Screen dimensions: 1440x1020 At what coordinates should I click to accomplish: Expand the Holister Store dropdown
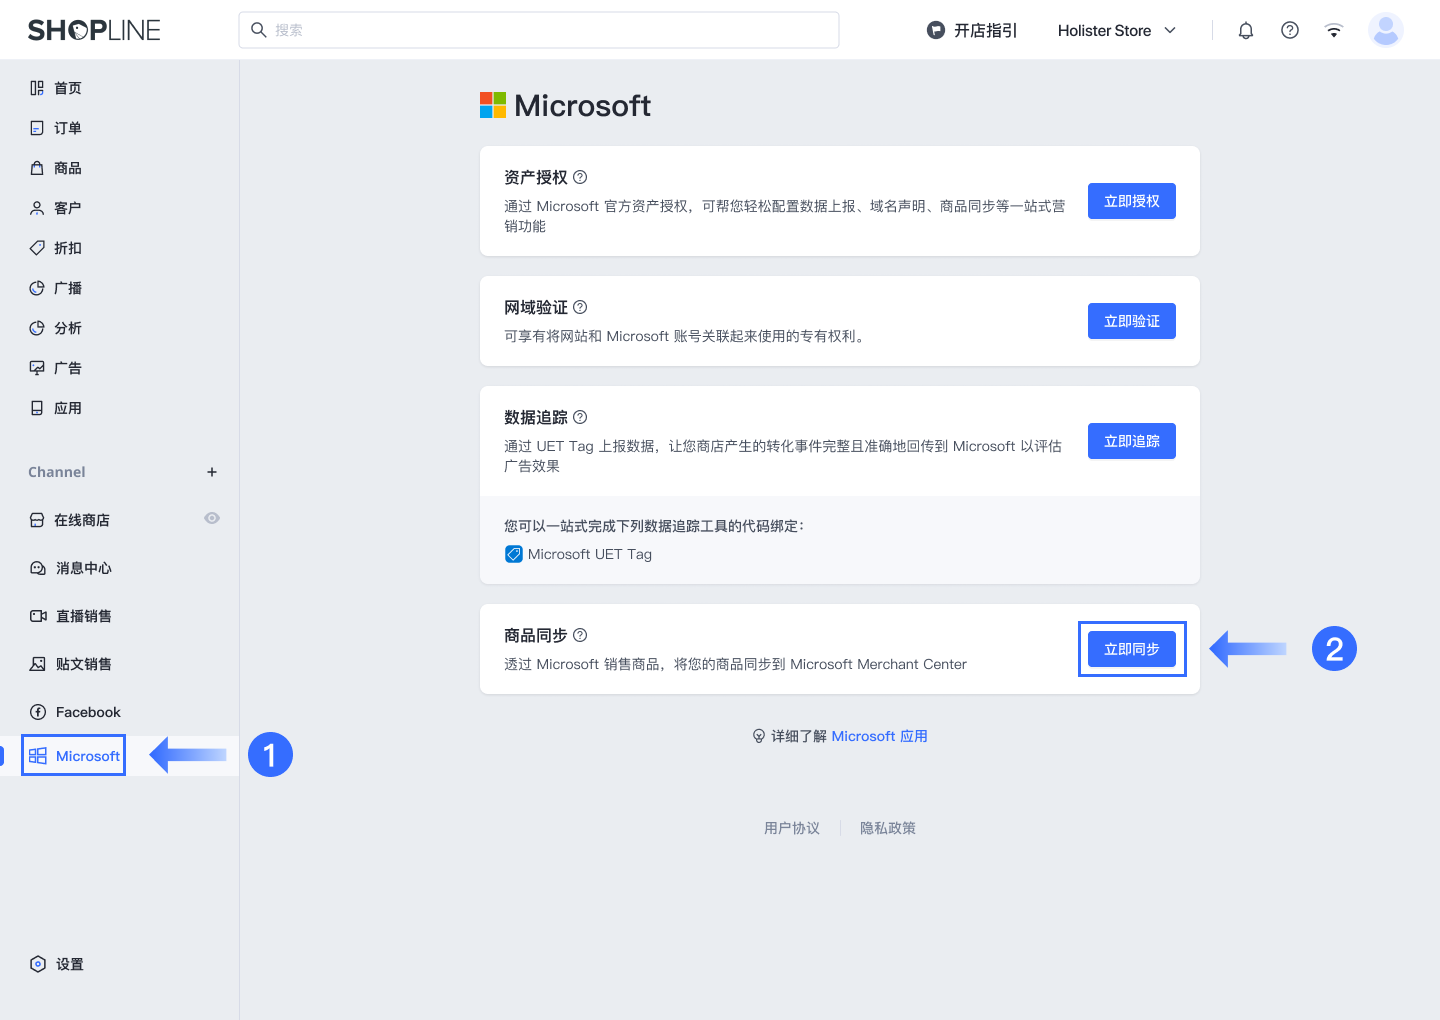[1117, 30]
